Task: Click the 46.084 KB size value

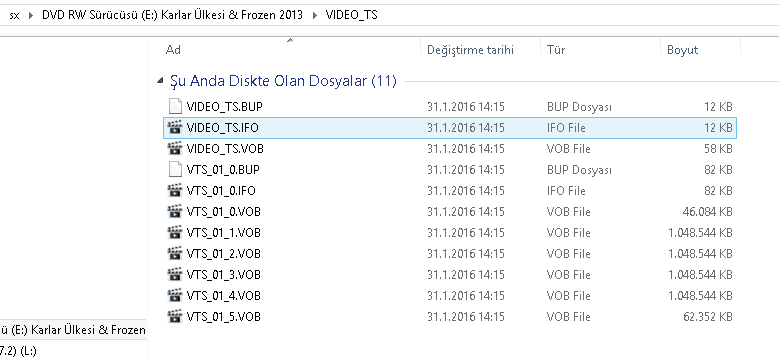Action: click(707, 212)
